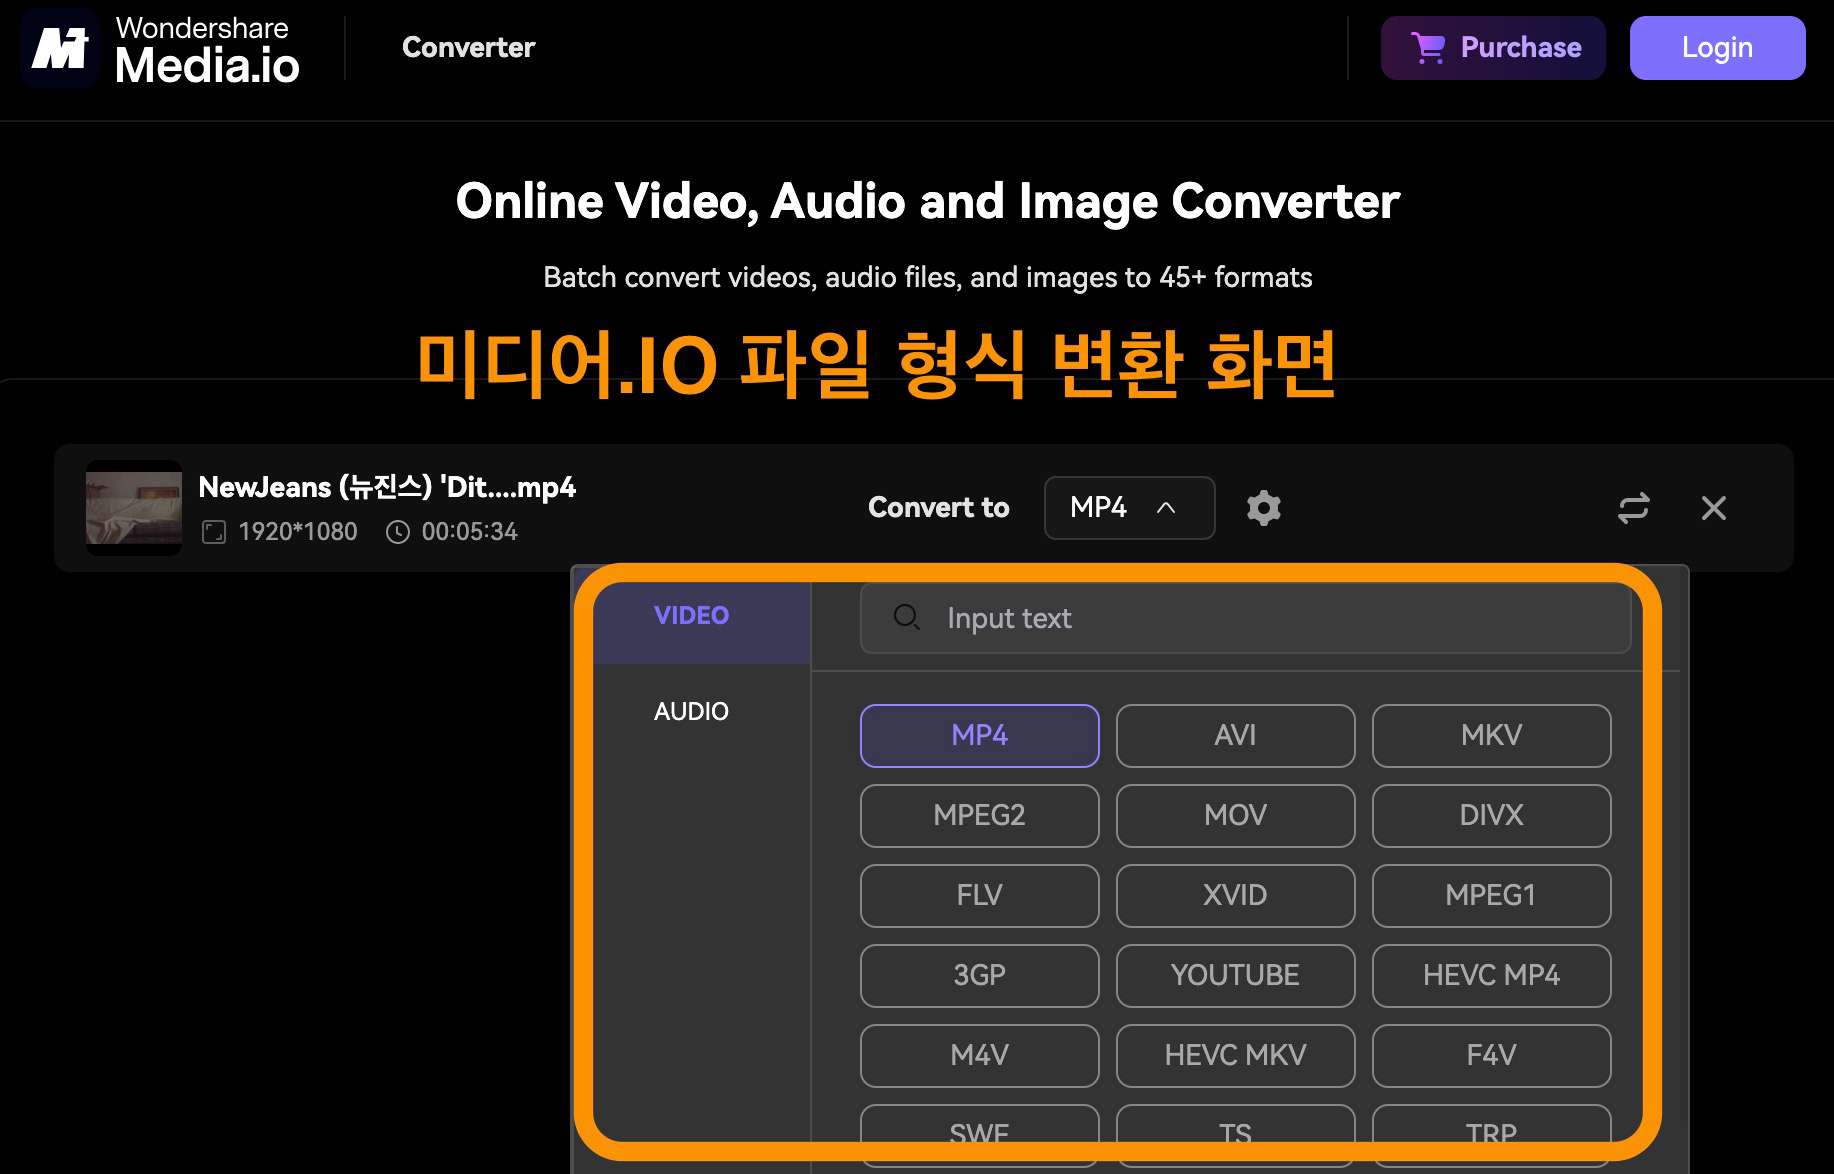1834x1174 pixels.
Task: Open the MP4 Convert to dropdown
Action: (x=1130, y=508)
